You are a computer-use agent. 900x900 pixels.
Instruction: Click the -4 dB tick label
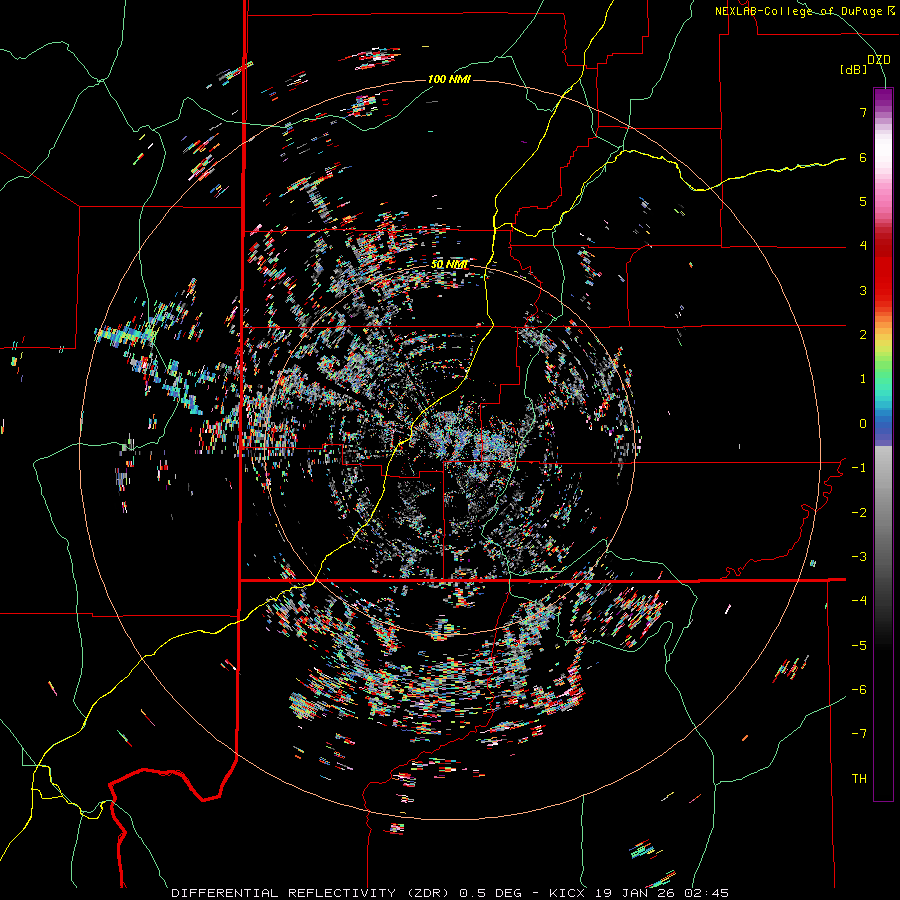(x=859, y=601)
